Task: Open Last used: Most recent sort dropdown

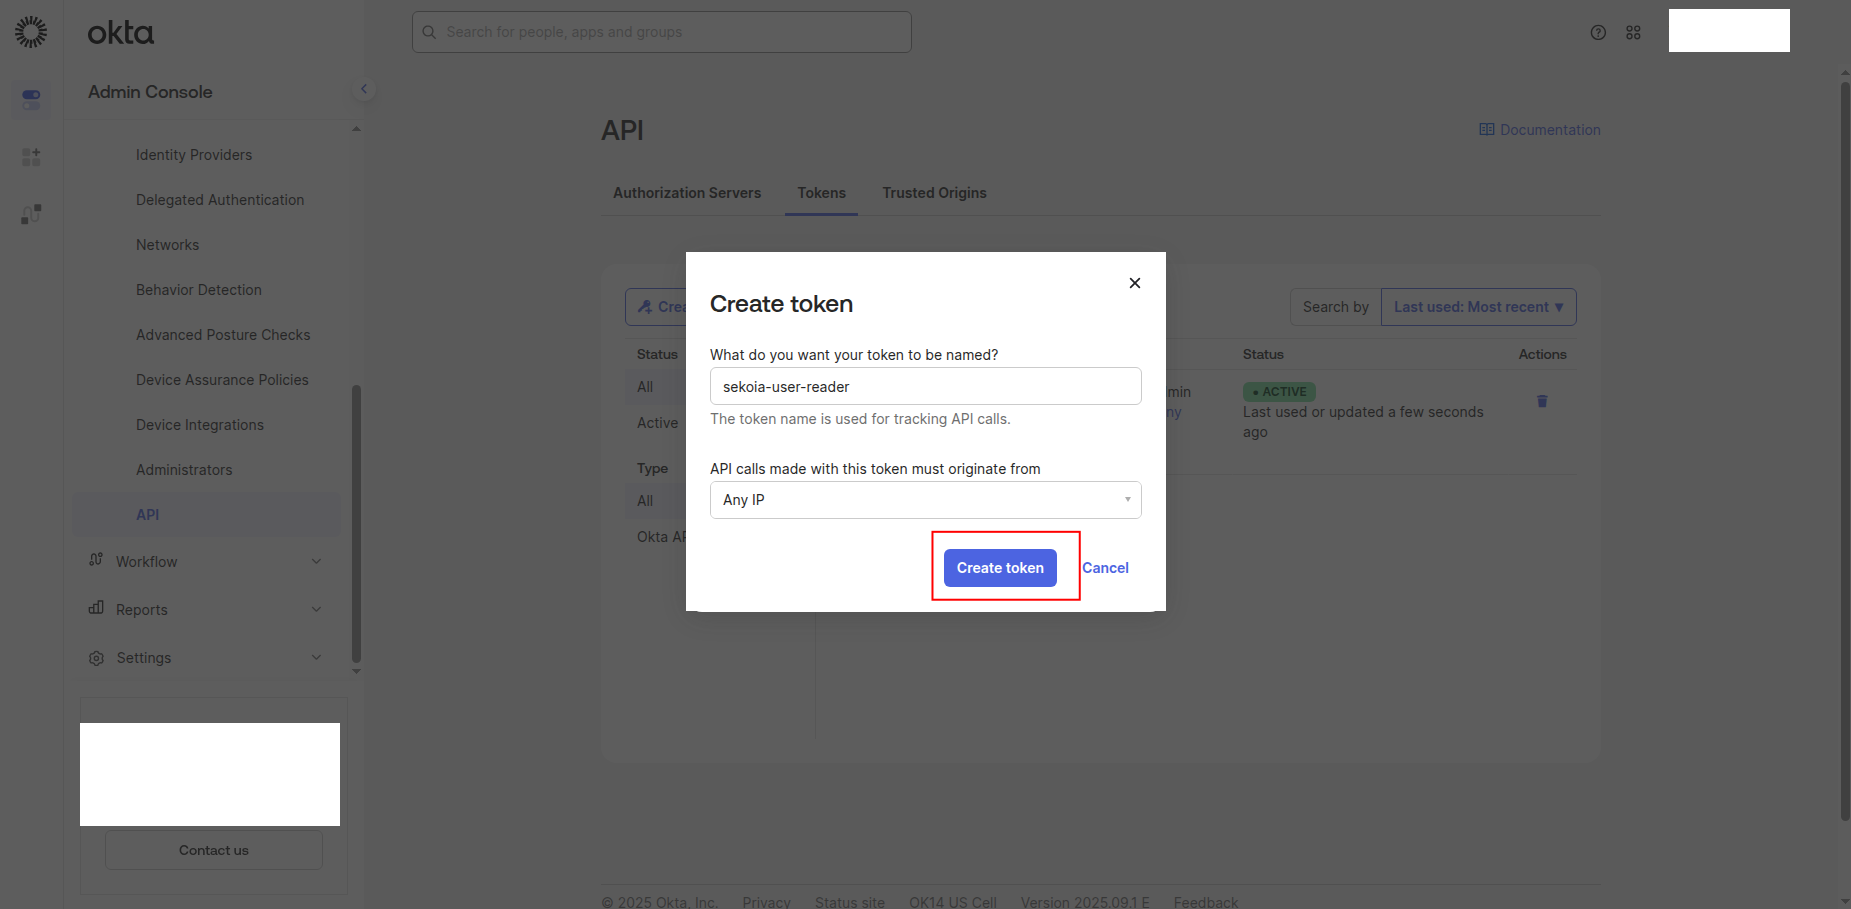Action: [x=1477, y=307]
